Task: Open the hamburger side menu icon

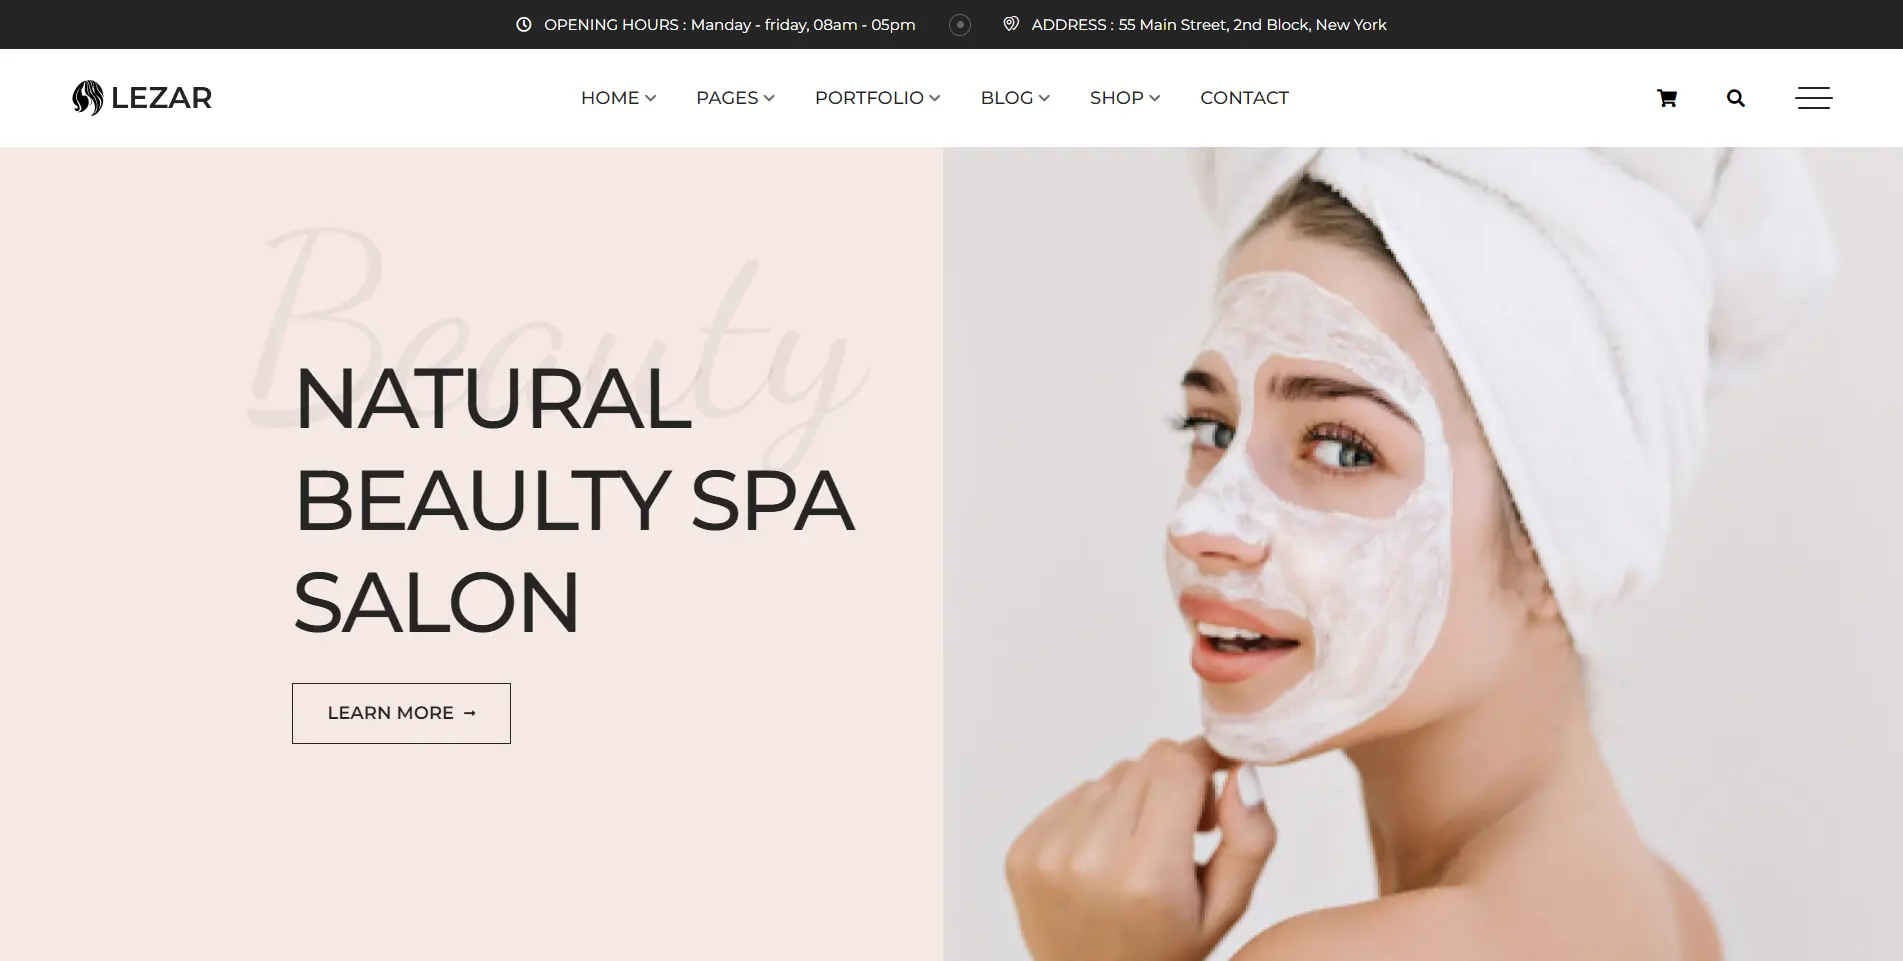Action: click(1813, 98)
